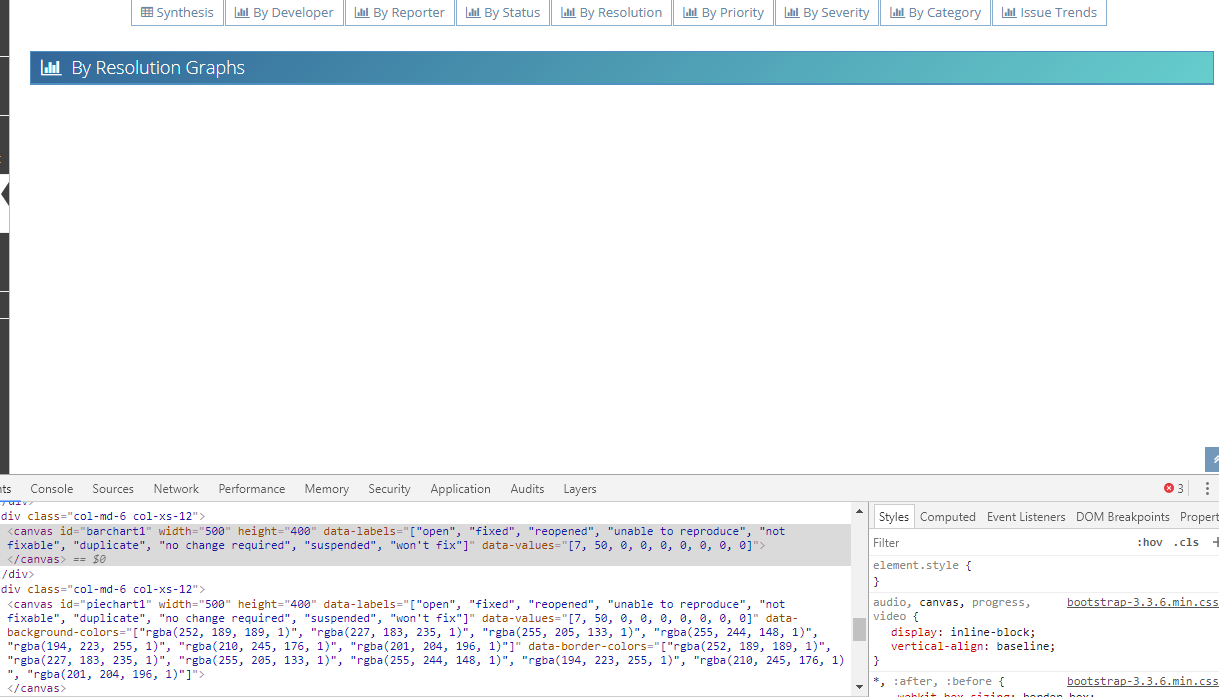The image size is (1219, 697).
Task: Click the sidebar collapse arrow handle
Action: pyautogui.click(x=5, y=194)
